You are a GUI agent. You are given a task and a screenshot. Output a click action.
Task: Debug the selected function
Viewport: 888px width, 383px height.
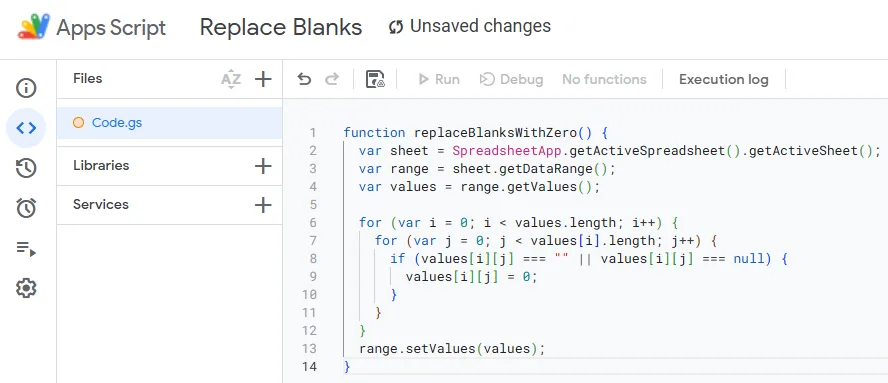(511, 79)
